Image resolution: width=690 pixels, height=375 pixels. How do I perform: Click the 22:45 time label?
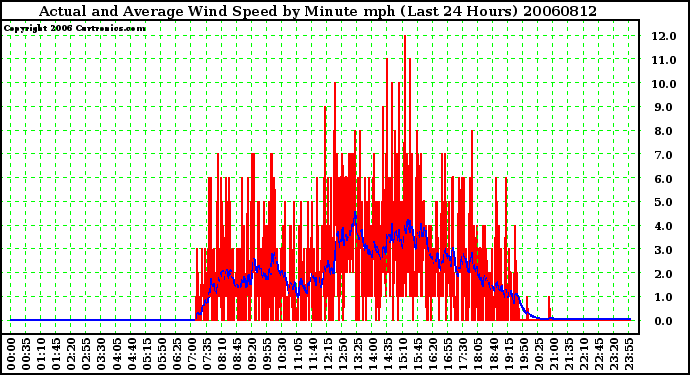click(599, 355)
